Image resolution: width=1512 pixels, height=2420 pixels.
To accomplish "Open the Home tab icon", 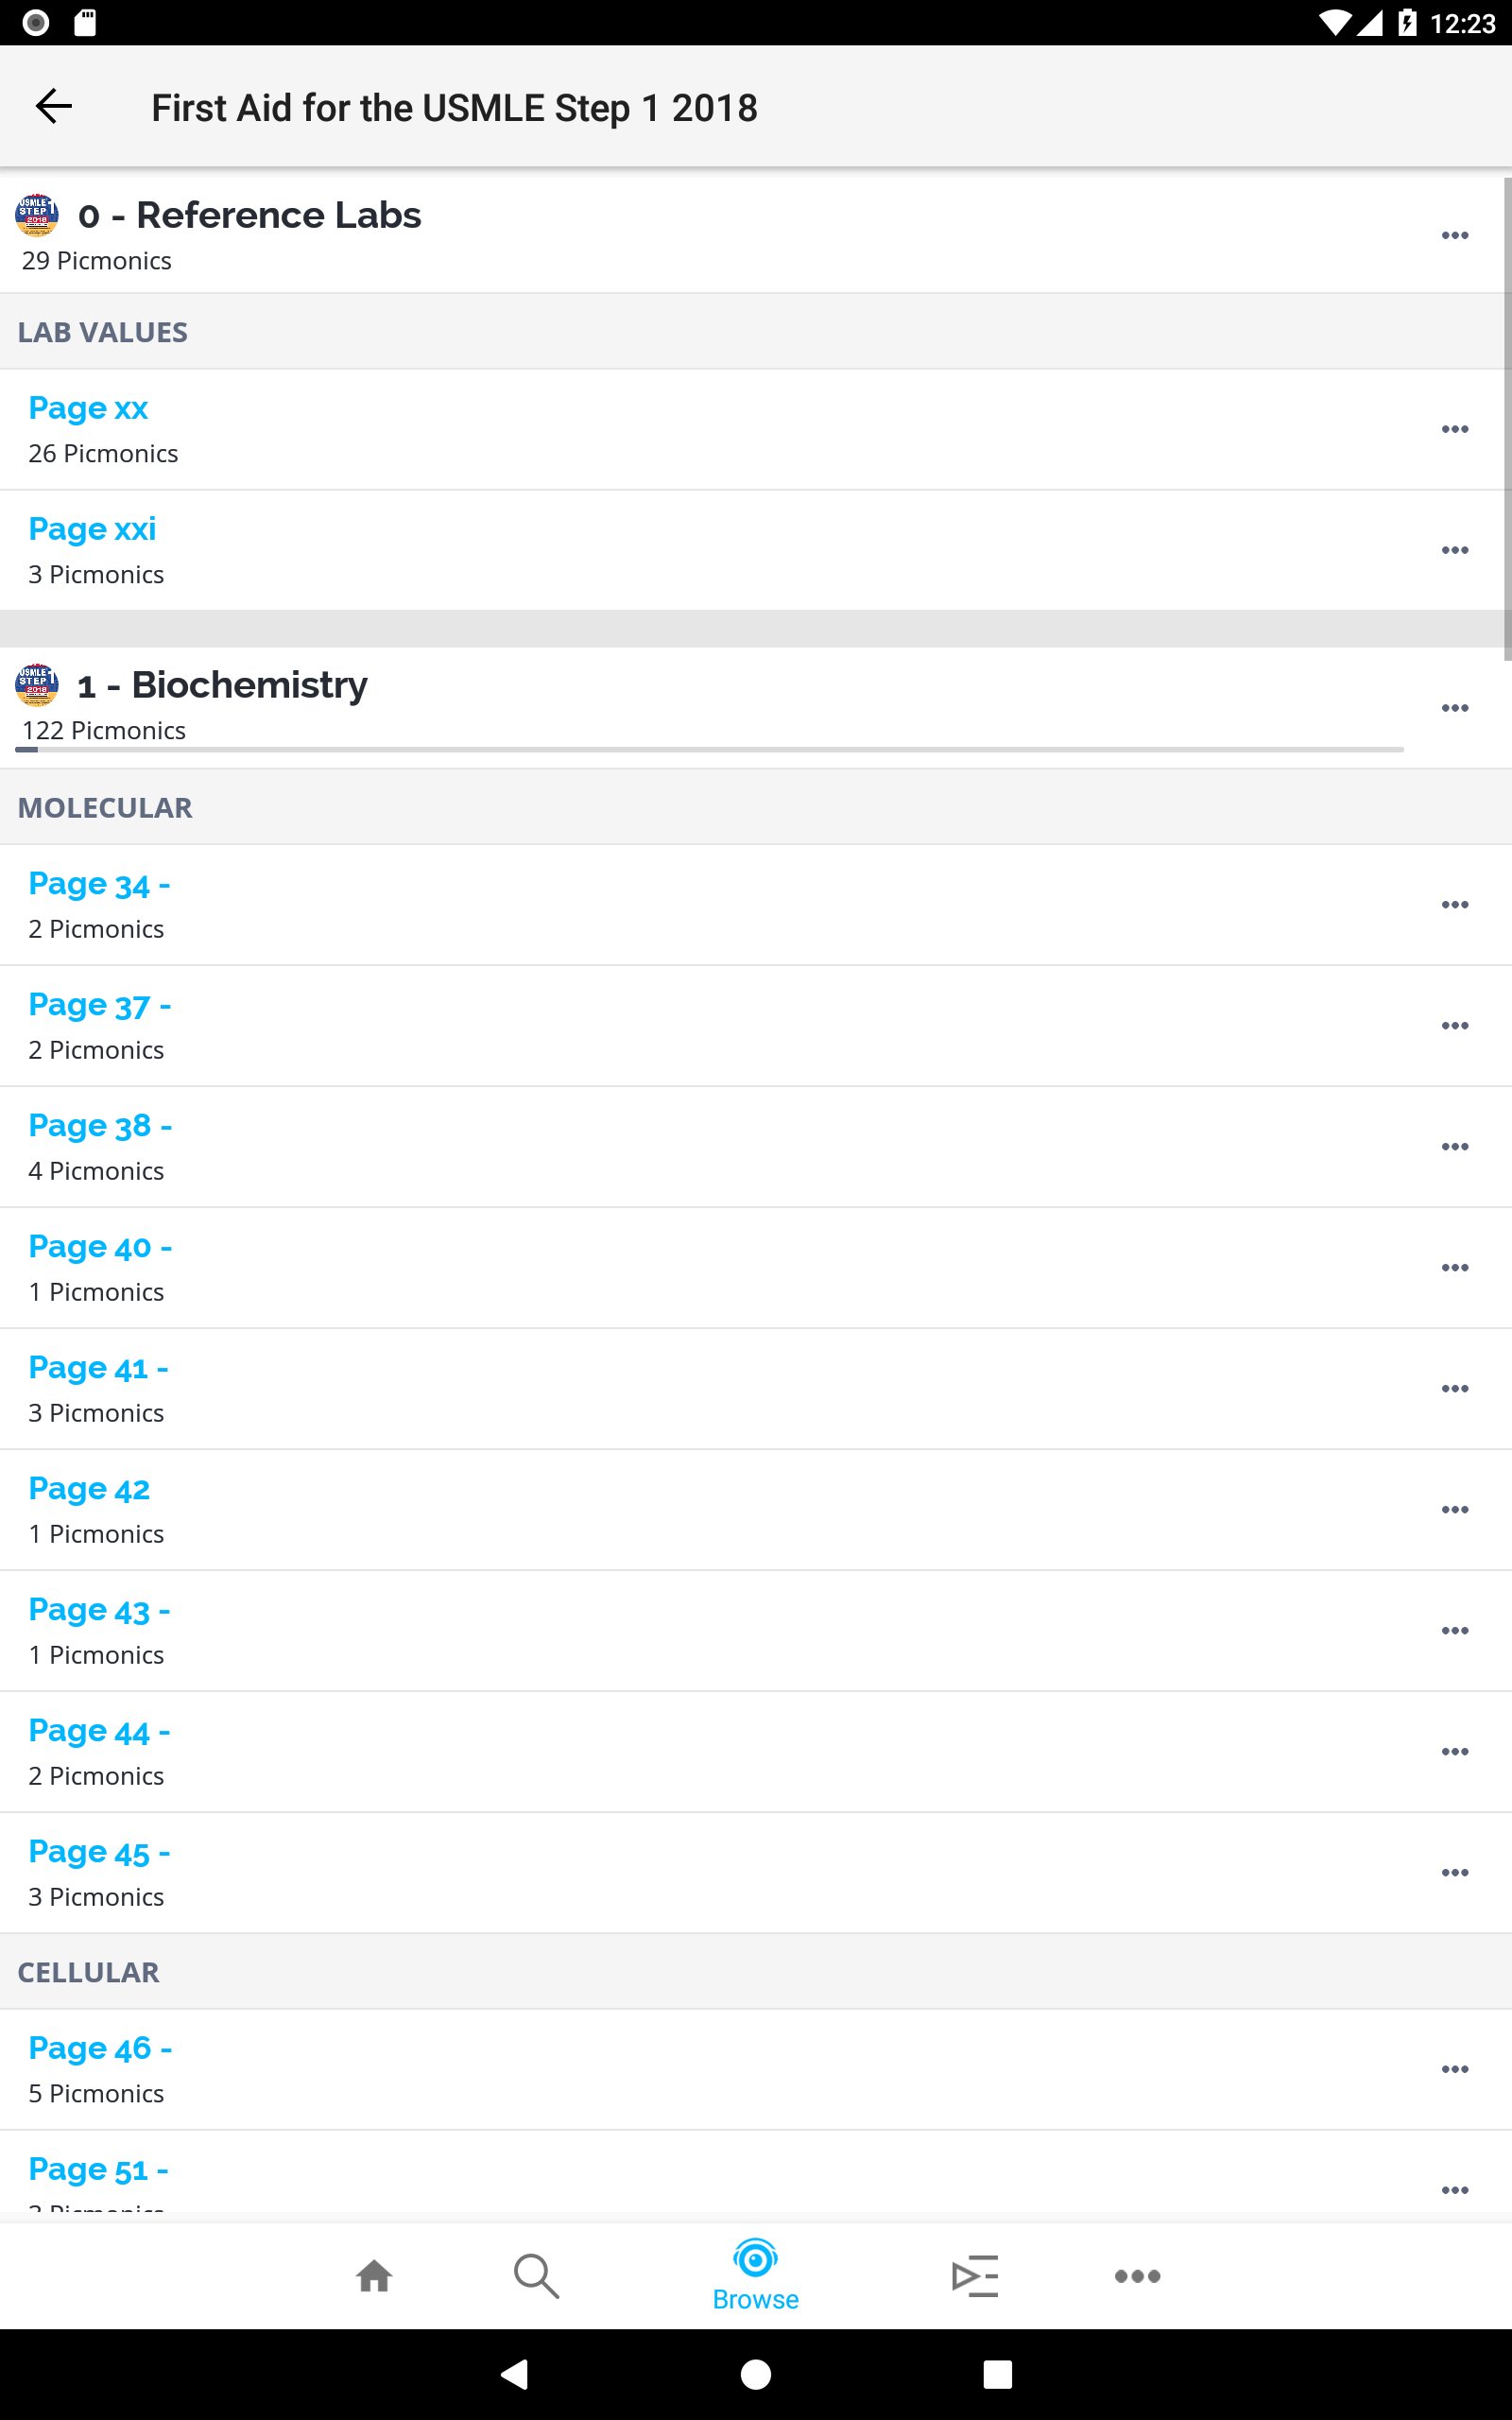I will click(374, 2276).
